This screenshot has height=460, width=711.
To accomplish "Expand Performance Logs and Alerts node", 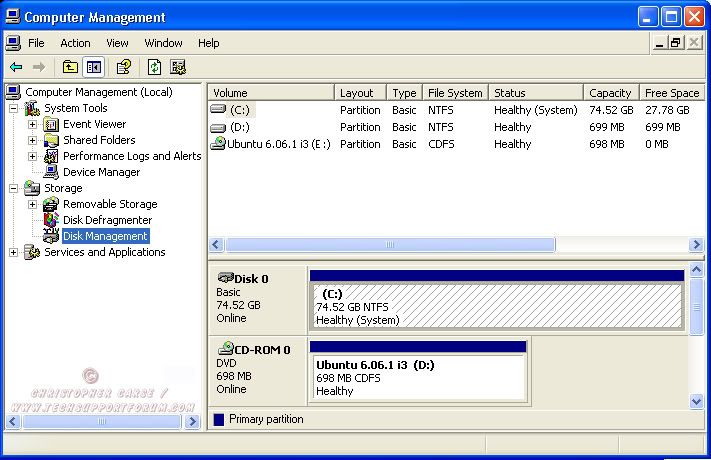I will click(32, 156).
